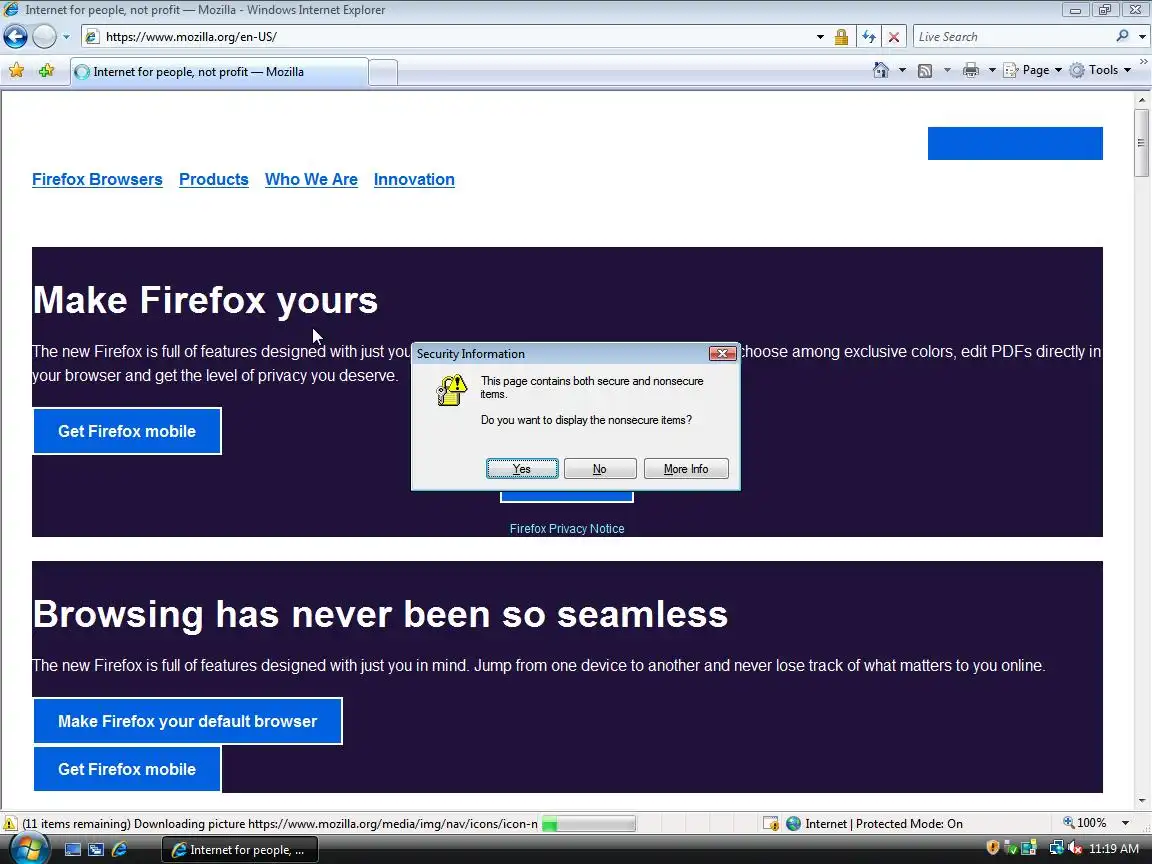Click the solid blue button above the menu

pos(1015,143)
